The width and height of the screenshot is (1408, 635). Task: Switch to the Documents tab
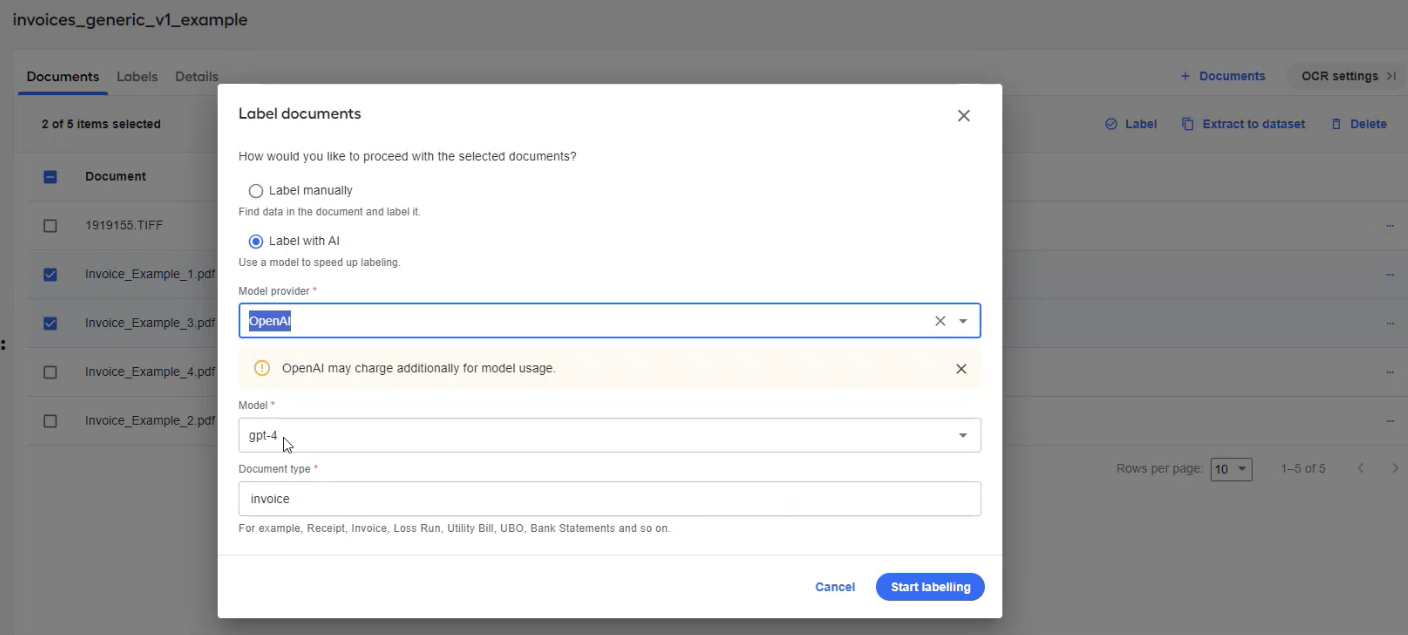(x=63, y=77)
